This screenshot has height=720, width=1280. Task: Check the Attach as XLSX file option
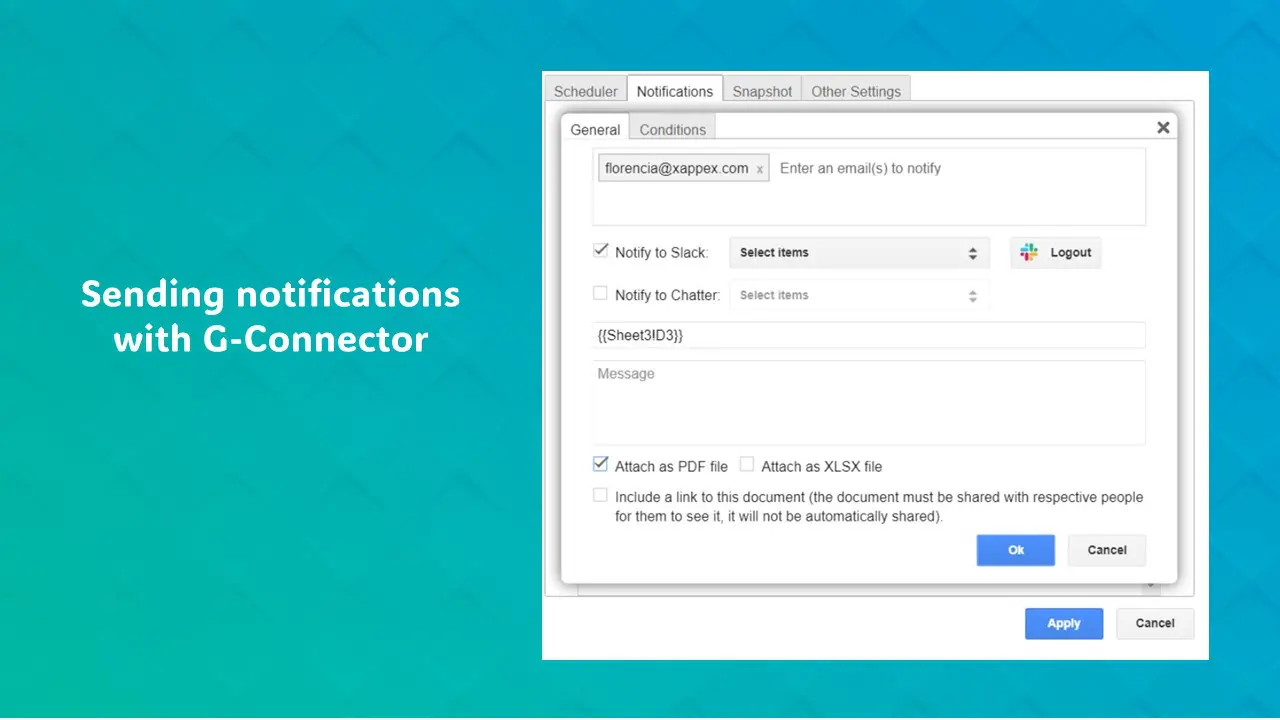747,465
